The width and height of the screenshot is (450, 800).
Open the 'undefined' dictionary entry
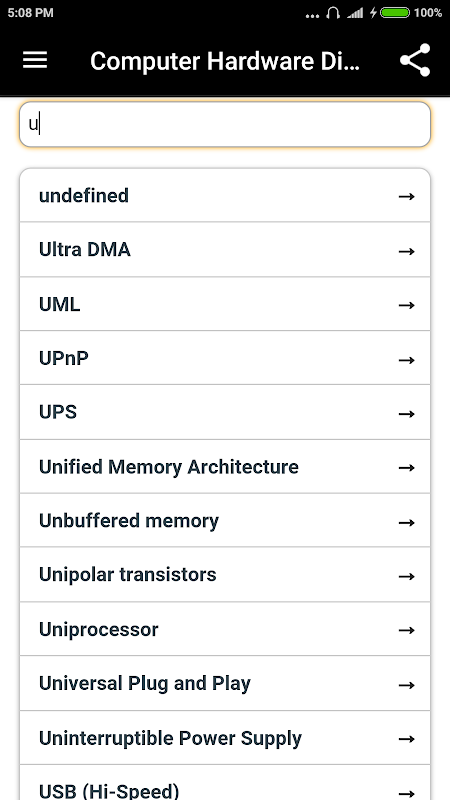tap(225, 195)
